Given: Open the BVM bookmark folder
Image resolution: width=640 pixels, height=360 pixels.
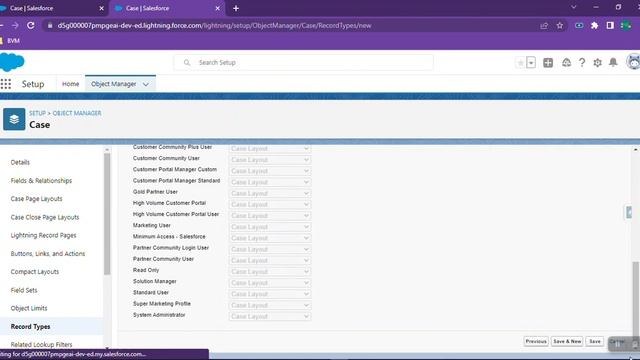Looking at the screenshot, I should [10, 41].
